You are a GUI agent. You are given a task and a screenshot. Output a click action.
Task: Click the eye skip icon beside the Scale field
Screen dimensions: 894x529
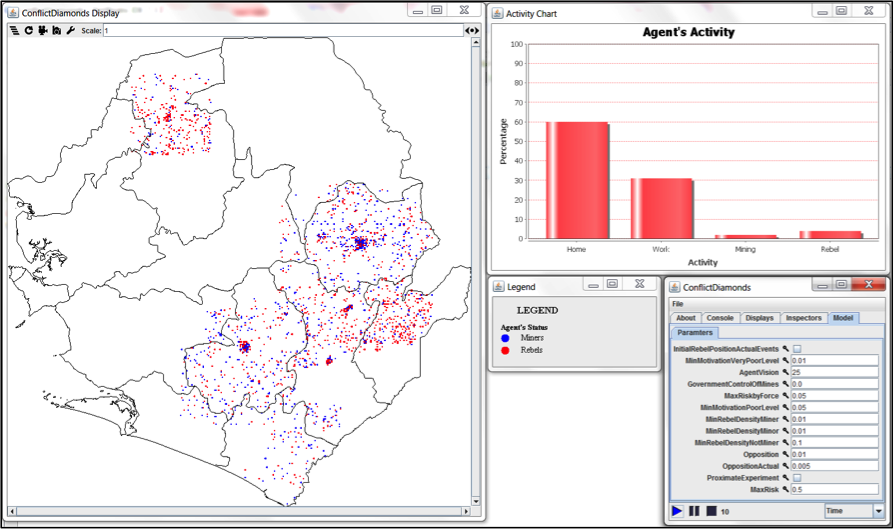(x=472, y=31)
